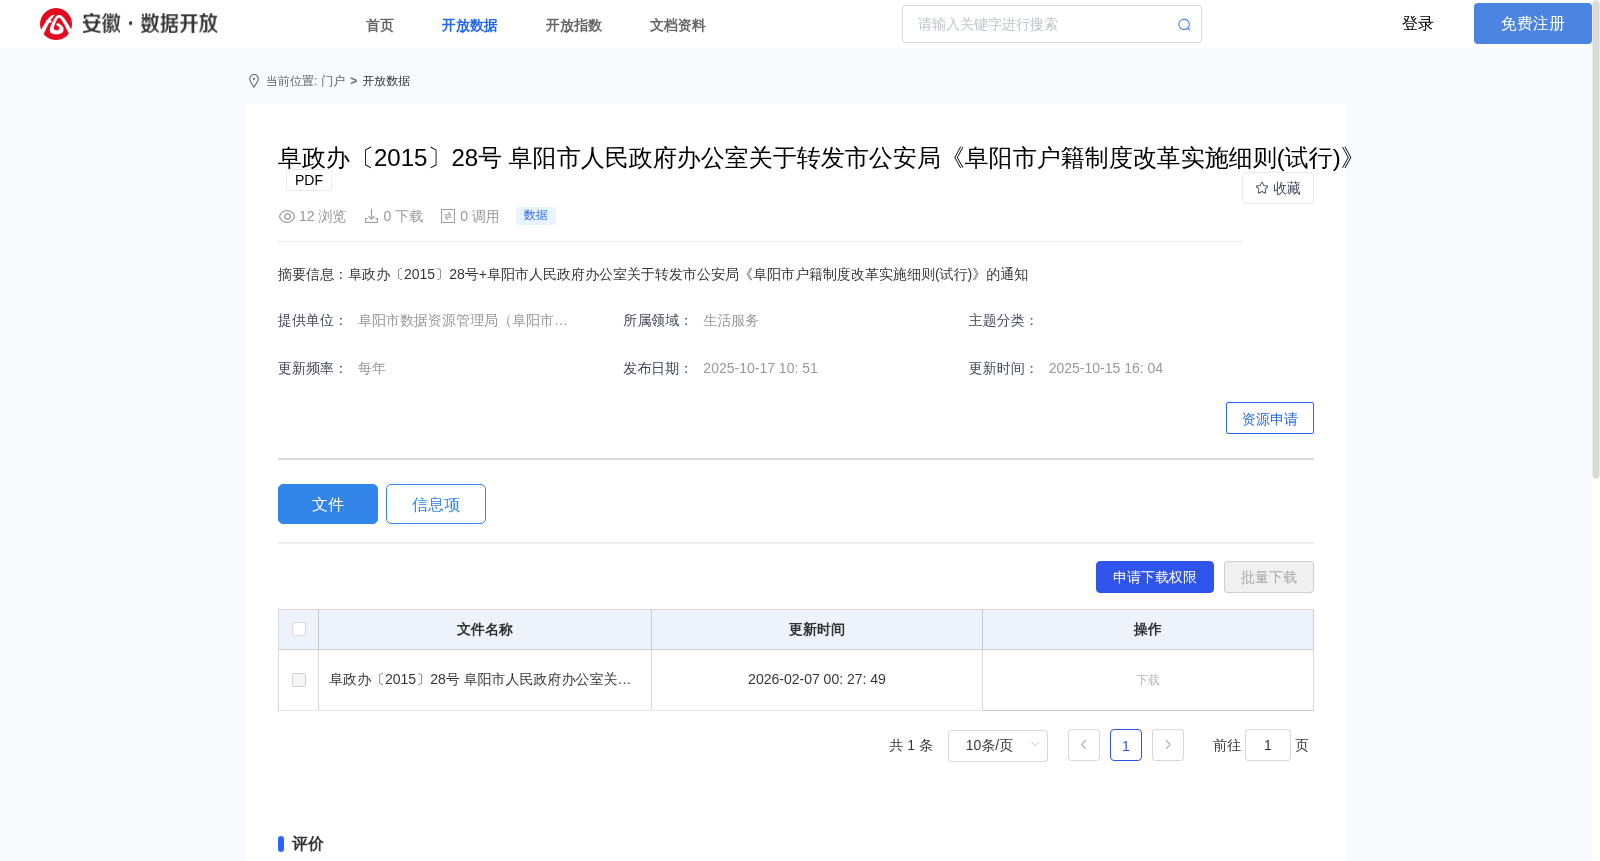Image resolution: width=1600 pixels, height=861 pixels.
Task: Click the 文件名称 column header
Action: (x=485, y=629)
